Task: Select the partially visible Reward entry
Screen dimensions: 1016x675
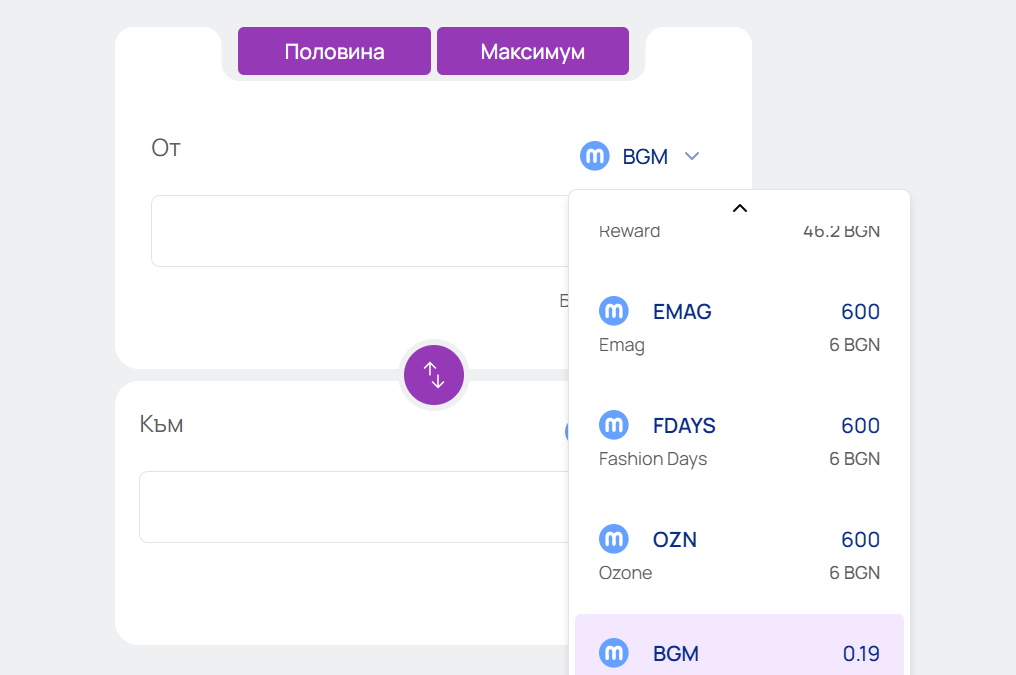Action: (630, 232)
